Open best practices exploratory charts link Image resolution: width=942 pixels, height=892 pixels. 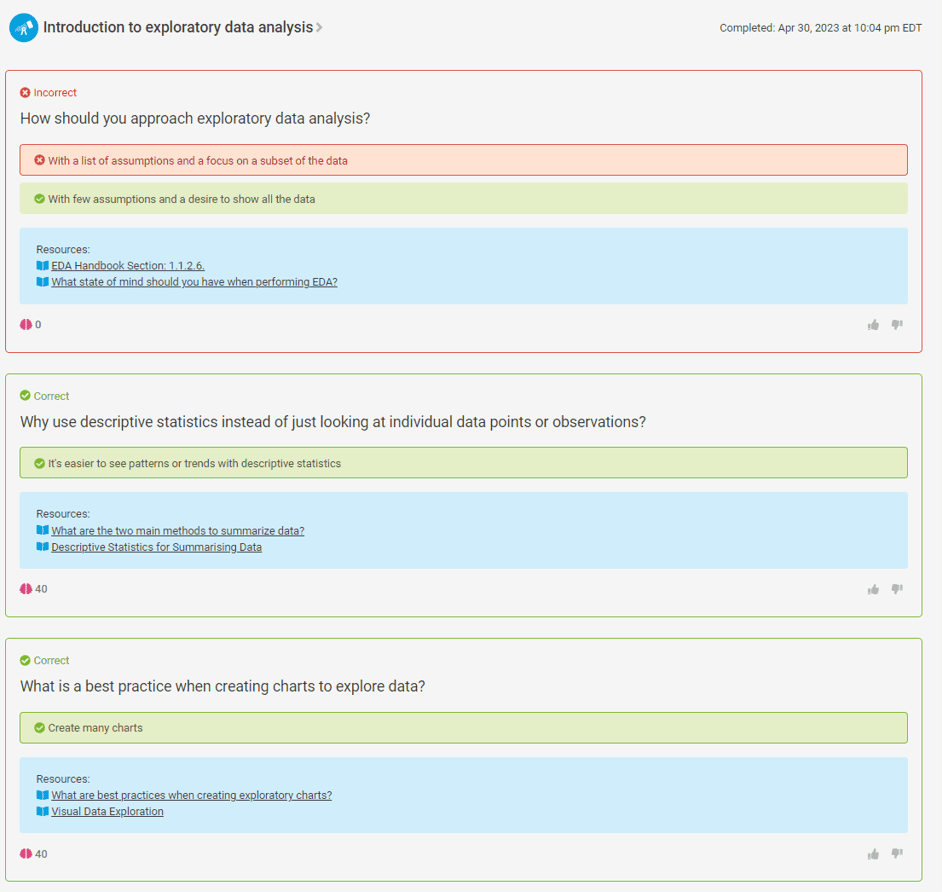point(192,795)
